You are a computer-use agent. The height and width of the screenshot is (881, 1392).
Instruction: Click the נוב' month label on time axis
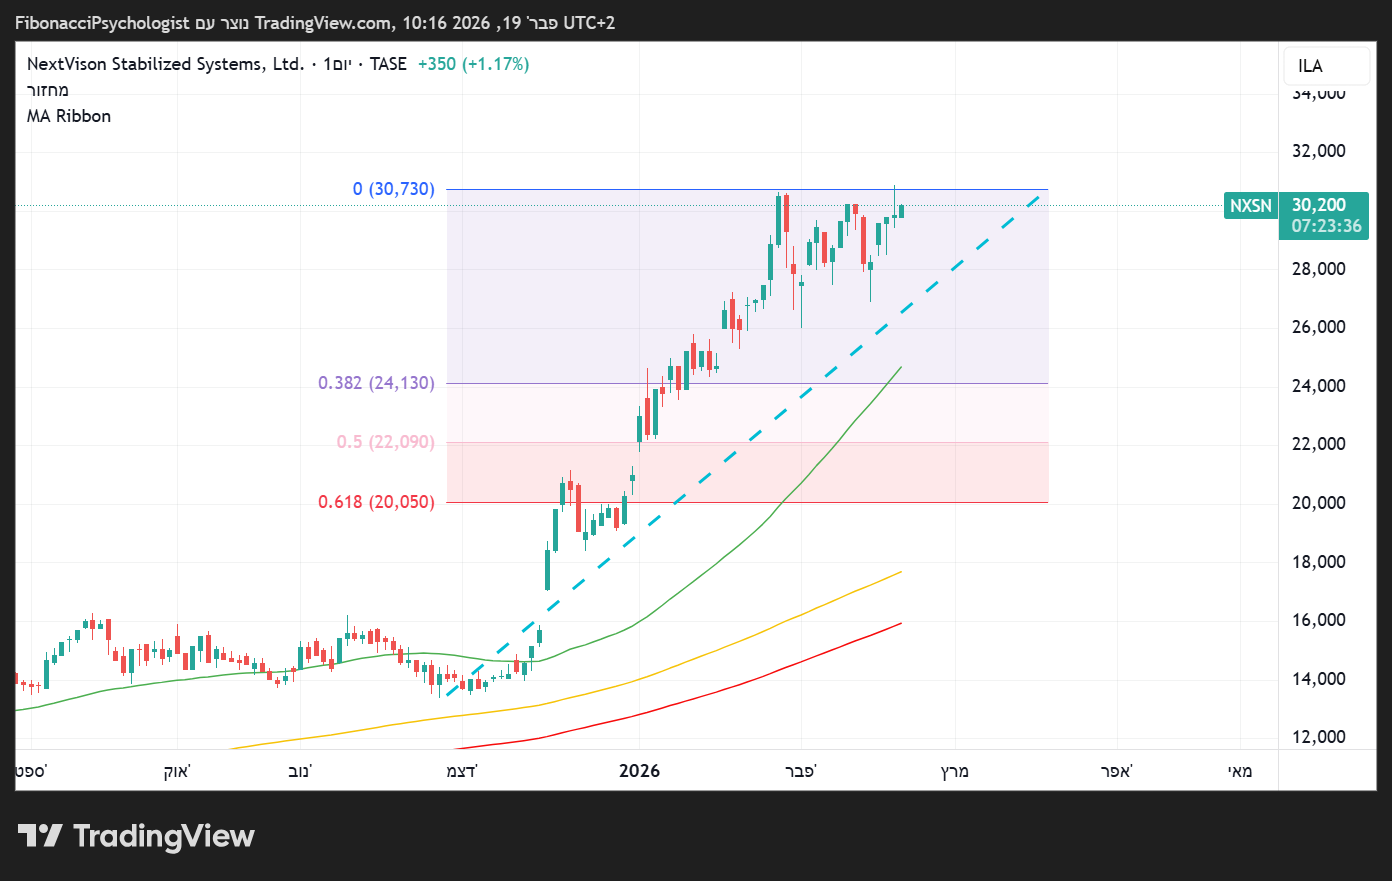click(299, 771)
